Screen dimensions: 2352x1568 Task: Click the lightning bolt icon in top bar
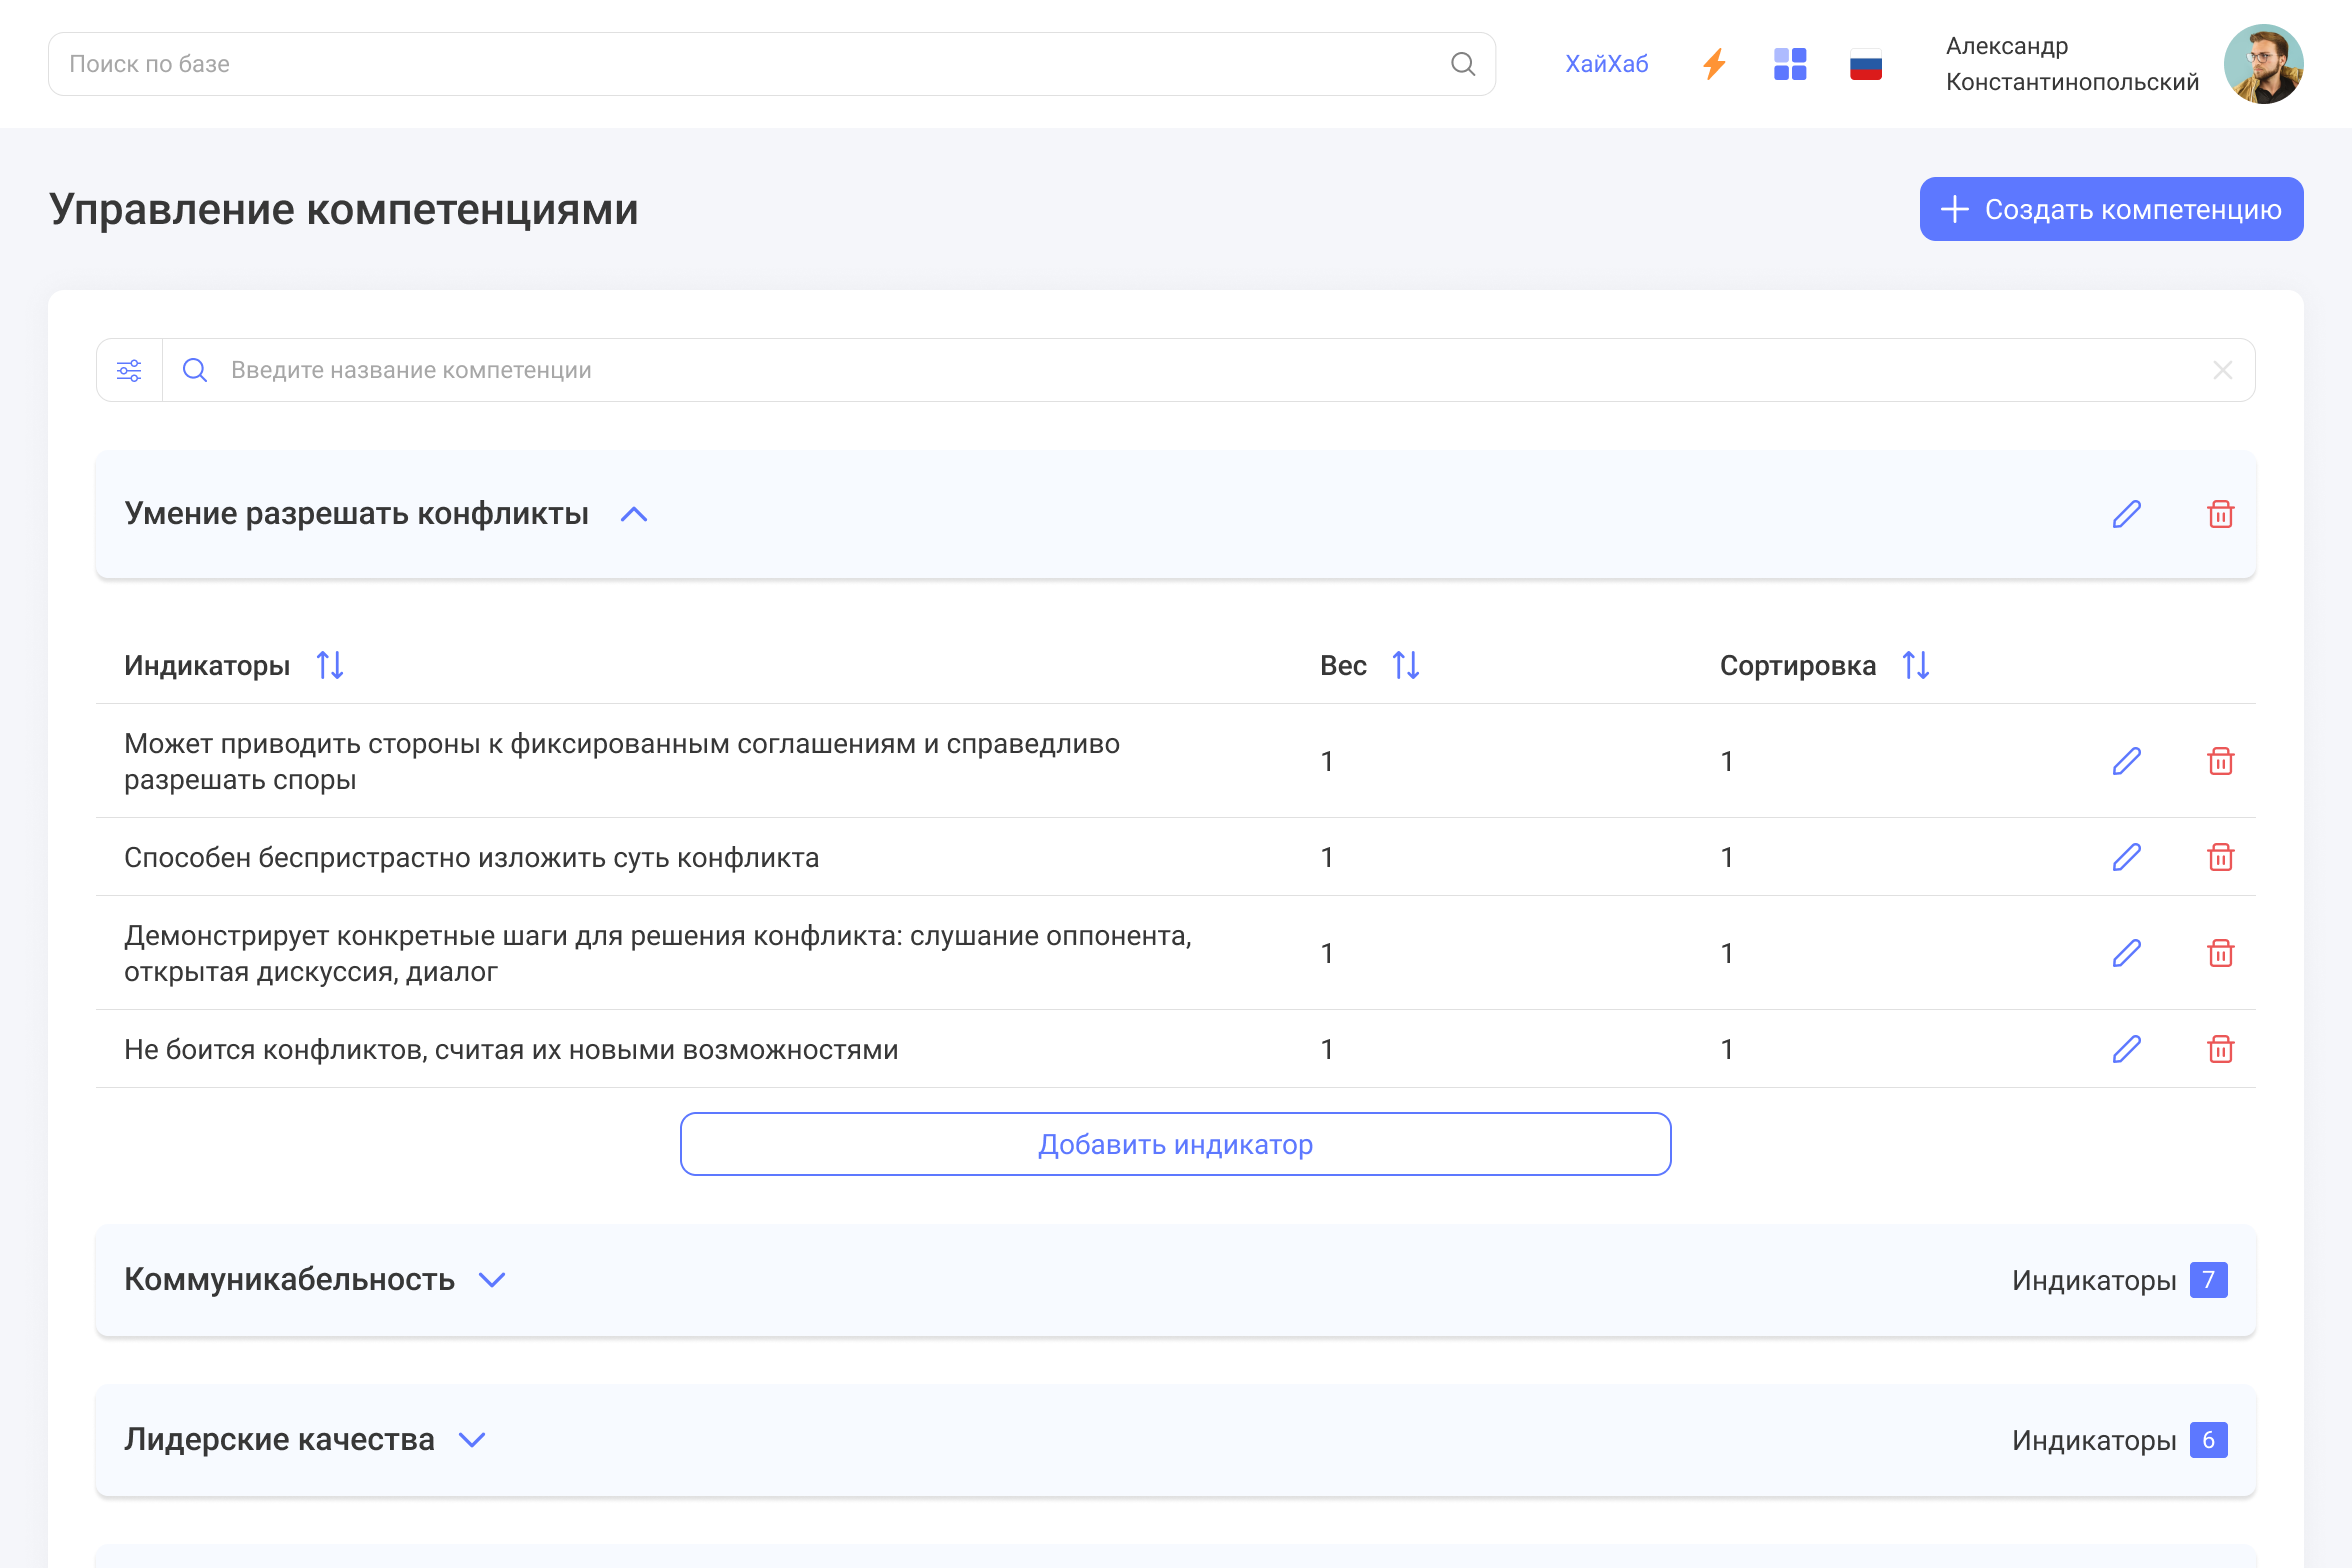coord(1714,63)
